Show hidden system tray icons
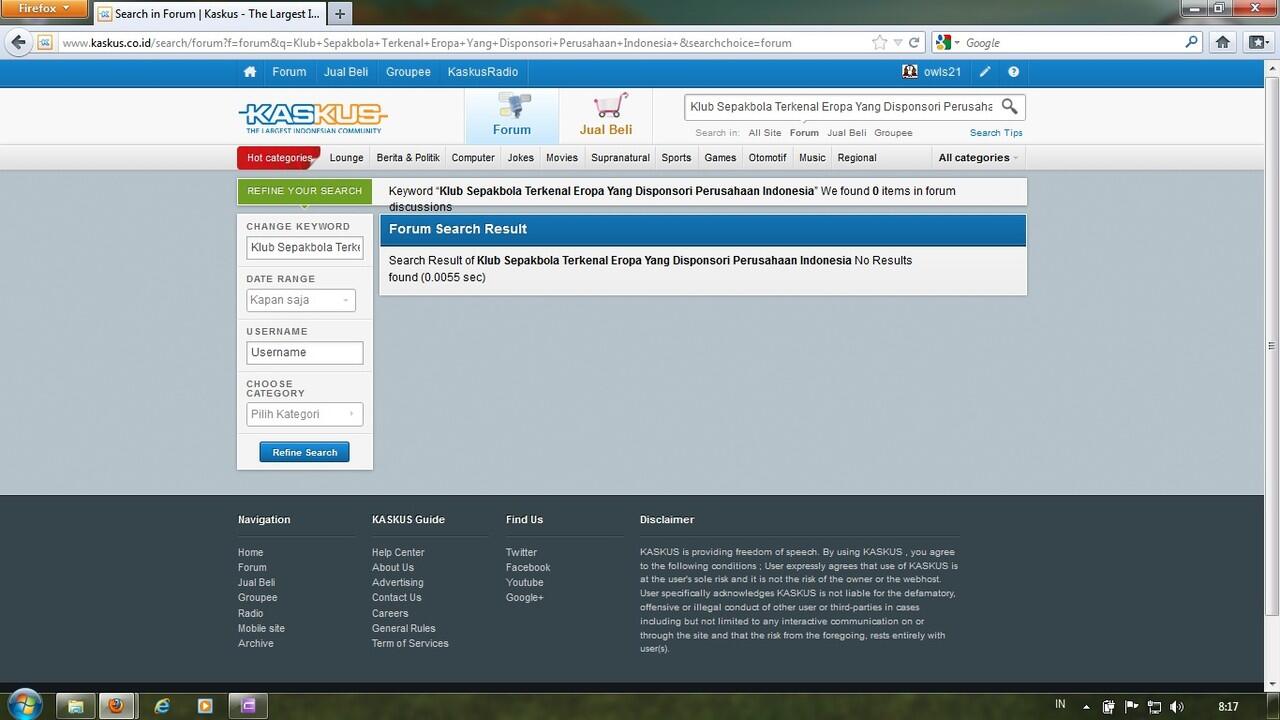 coord(1087,707)
